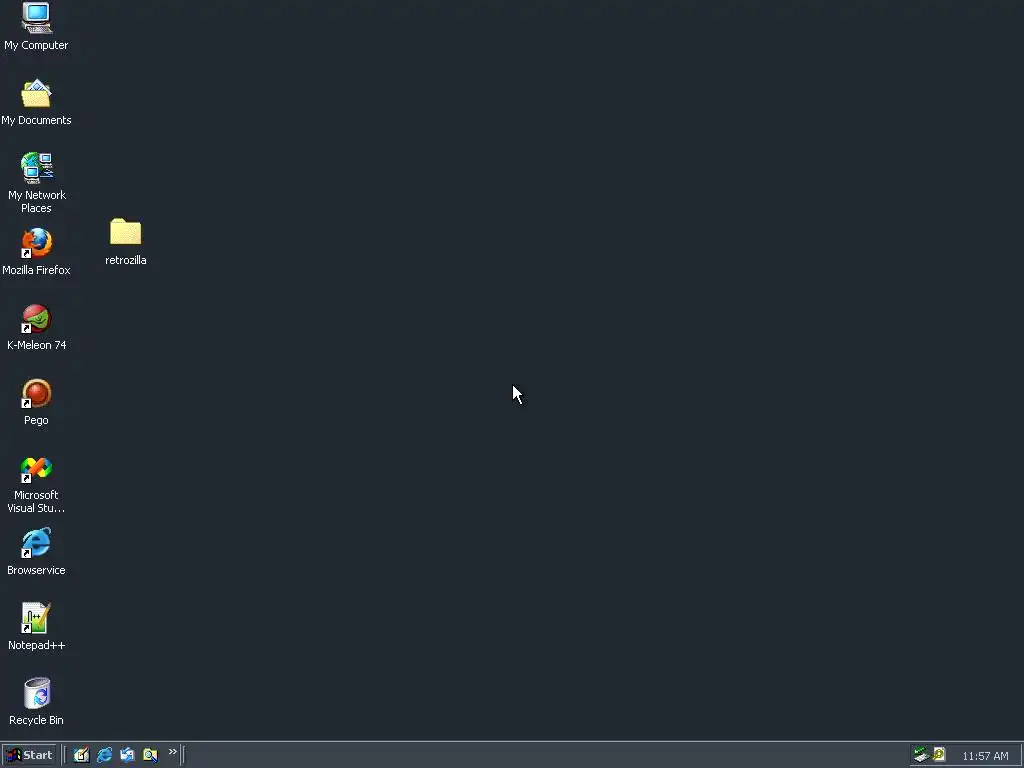The width and height of the screenshot is (1024, 768).
Task: Launch Internet Explorer from Quick Launch
Action: coord(104,755)
